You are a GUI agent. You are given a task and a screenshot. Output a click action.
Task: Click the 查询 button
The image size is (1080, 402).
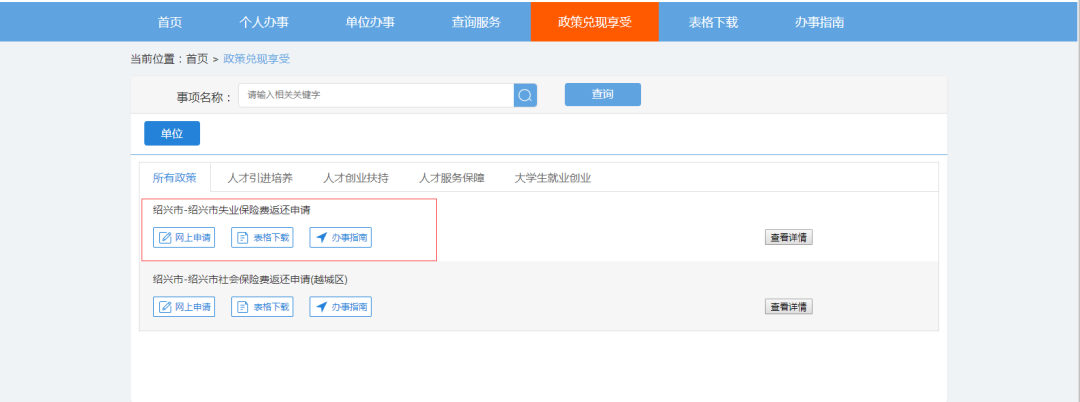click(603, 94)
